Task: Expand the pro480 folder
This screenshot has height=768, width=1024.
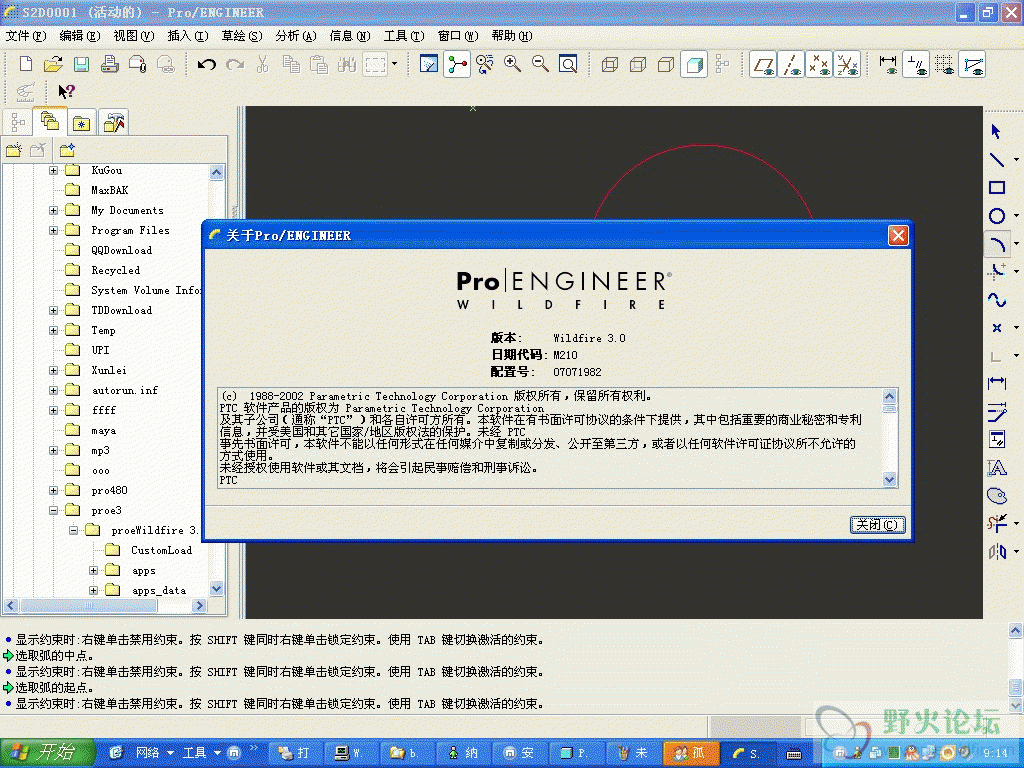Action: (x=54, y=490)
